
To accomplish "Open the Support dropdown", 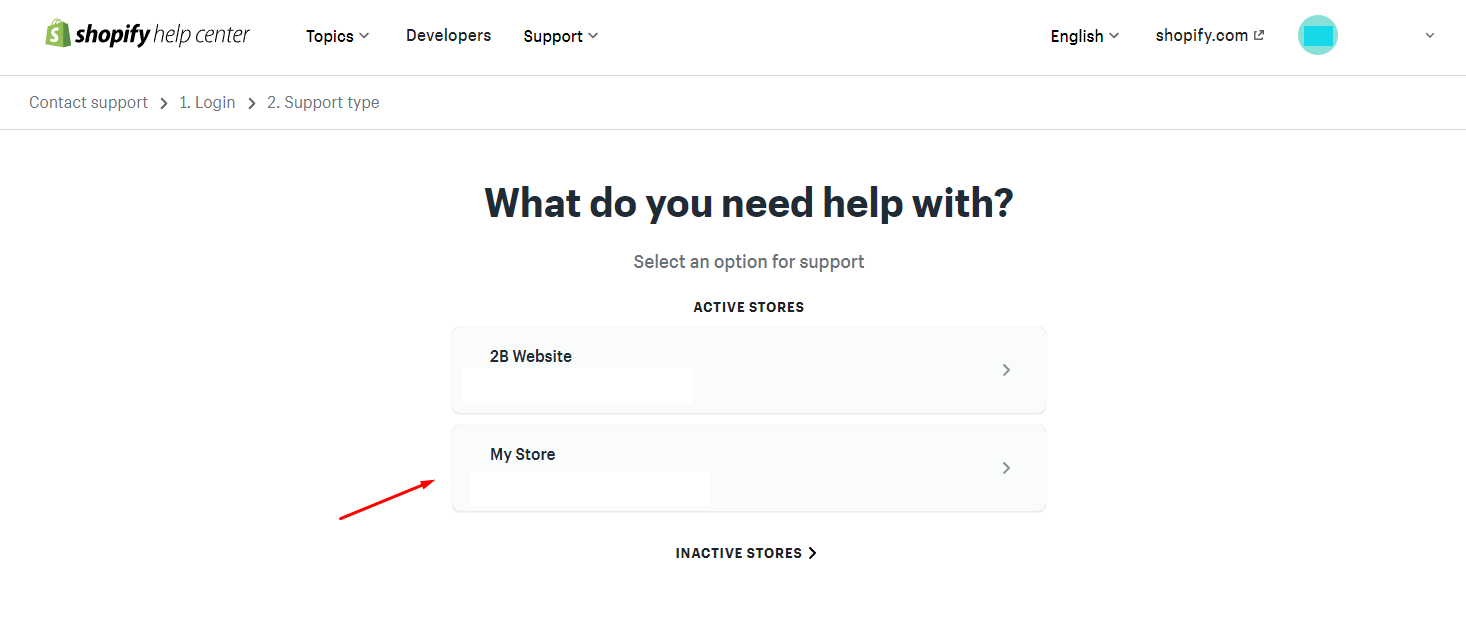I will pyautogui.click(x=559, y=36).
